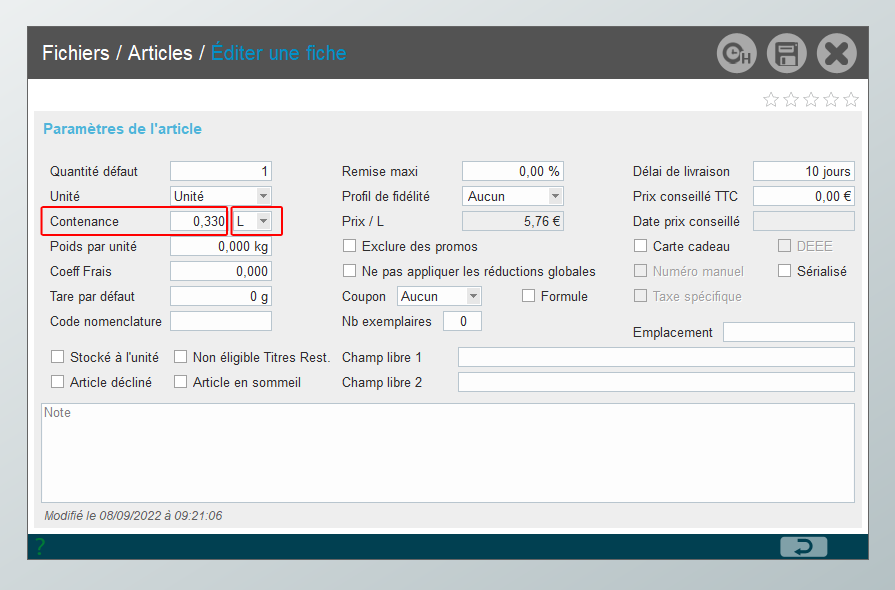
Task: Enable Exclure des promos checkbox
Action: (x=350, y=246)
